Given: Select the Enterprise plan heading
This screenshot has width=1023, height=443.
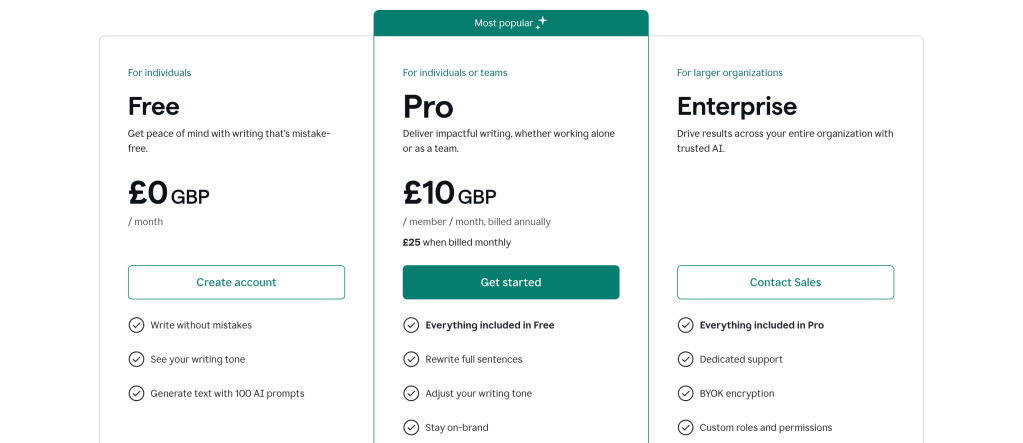Looking at the screenshot, I should 737,106.
